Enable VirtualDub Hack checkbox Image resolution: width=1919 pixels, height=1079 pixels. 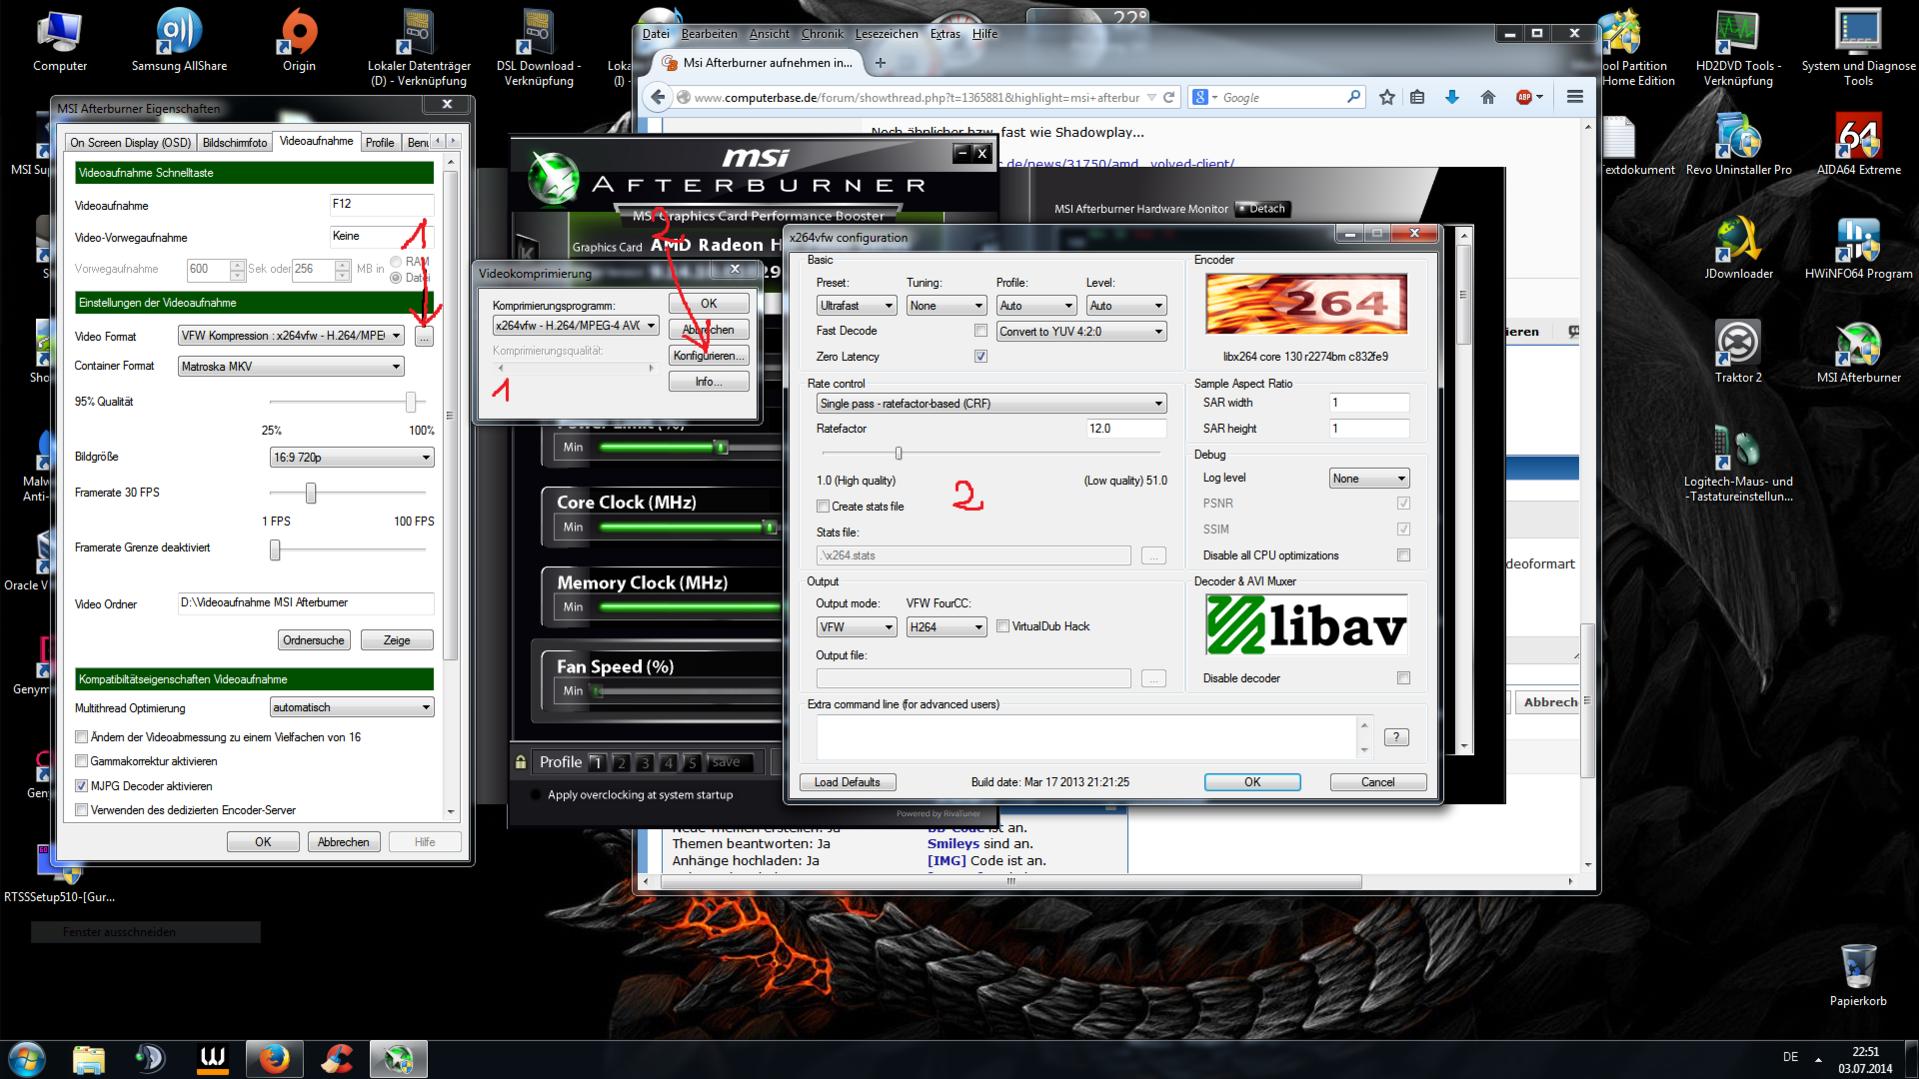coord(1003,626)
